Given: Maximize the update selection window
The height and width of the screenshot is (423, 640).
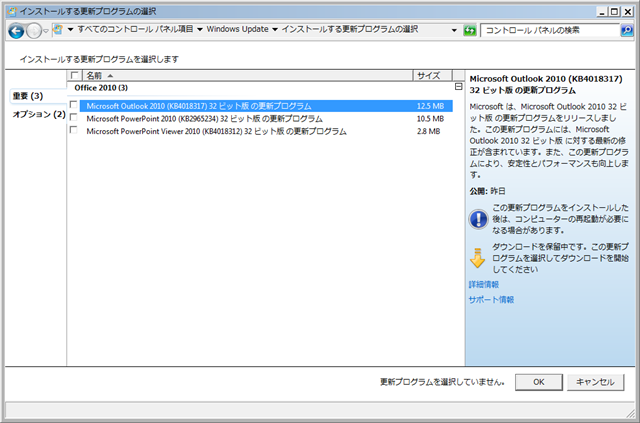Looking at the screenshot, I should coord(614,12).
